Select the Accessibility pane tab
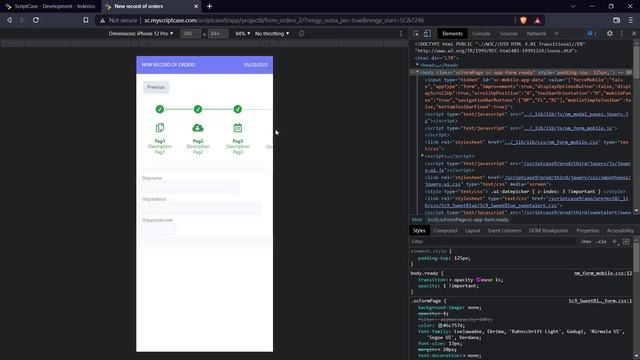640x360 pixels. pyautogui.click(x=620, y=231)
